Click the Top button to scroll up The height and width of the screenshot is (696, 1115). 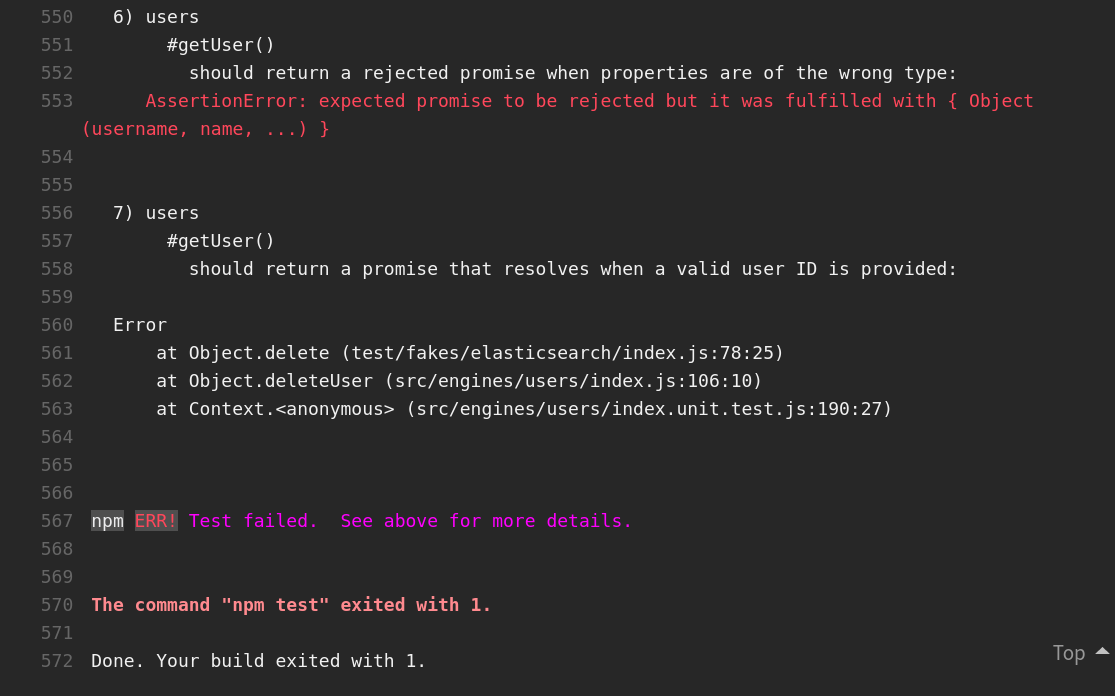(1069, 653)
